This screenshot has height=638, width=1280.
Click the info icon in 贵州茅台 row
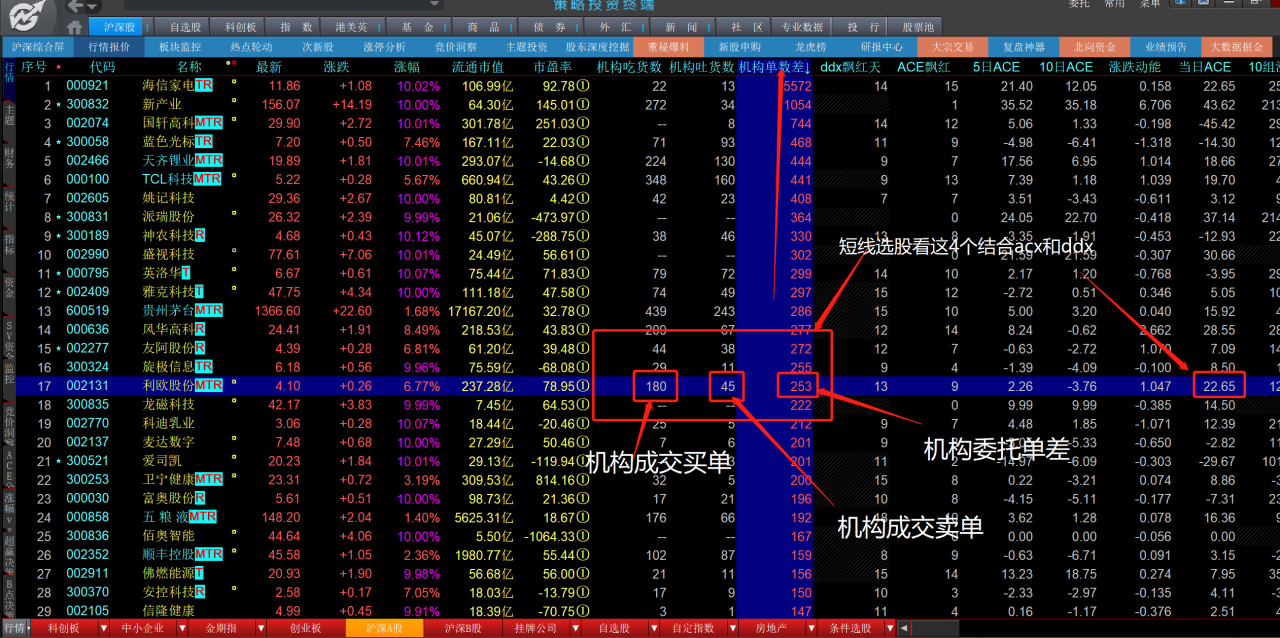click(583, 311)
